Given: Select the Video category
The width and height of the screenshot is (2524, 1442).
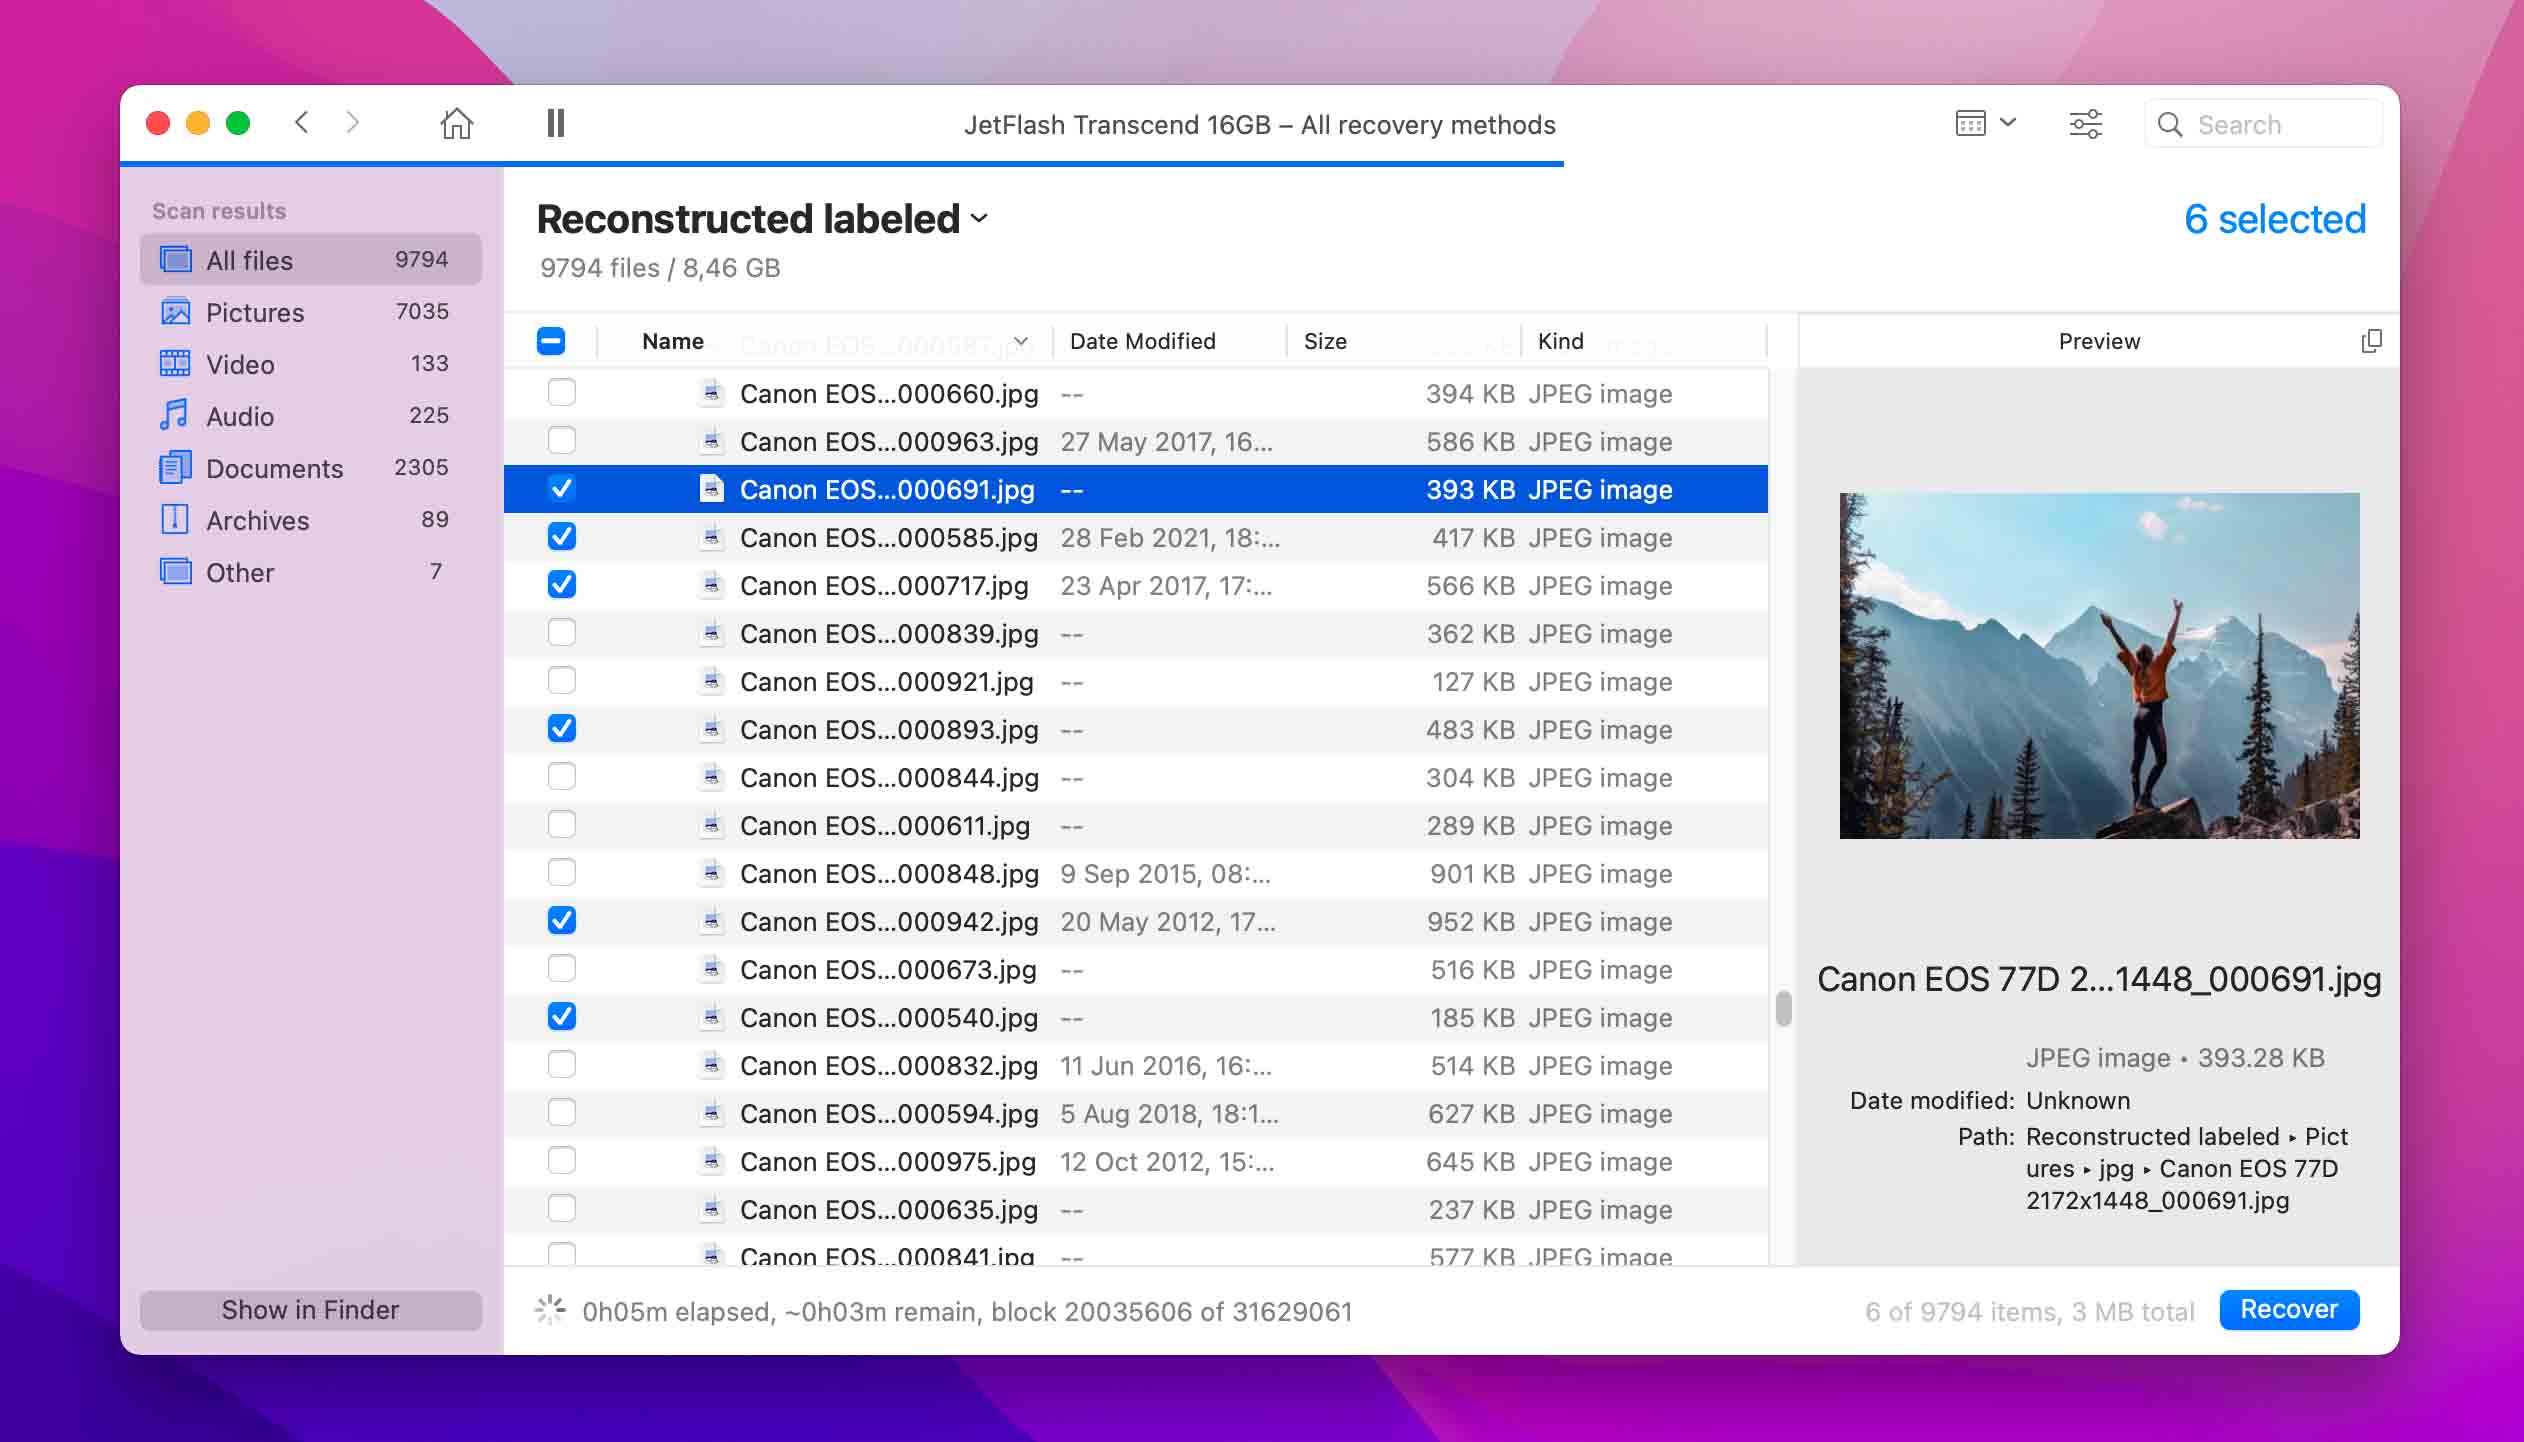Looking at the screenshot, I should (311, 364).
